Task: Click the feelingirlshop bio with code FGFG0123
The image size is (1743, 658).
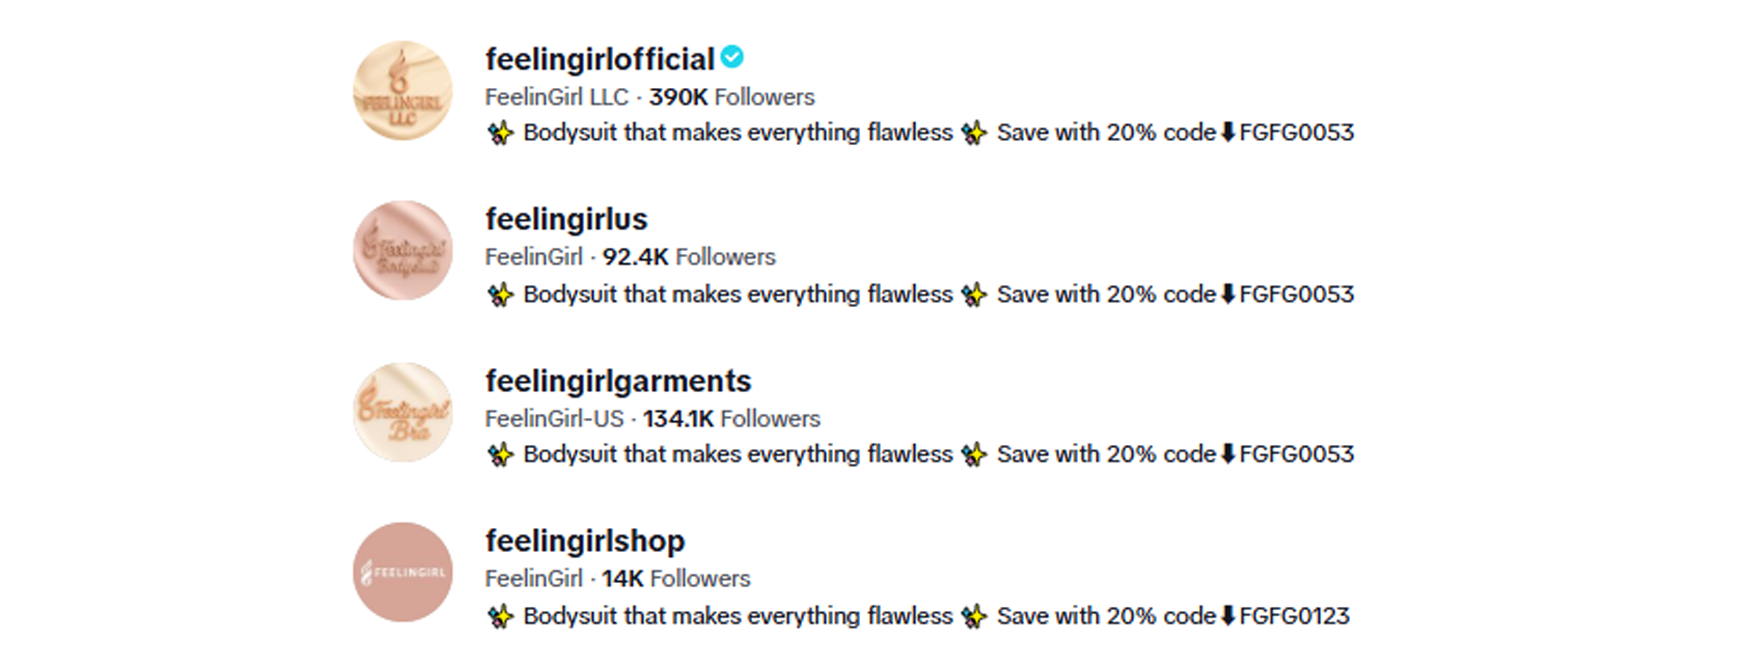Action: click(918, 616)
